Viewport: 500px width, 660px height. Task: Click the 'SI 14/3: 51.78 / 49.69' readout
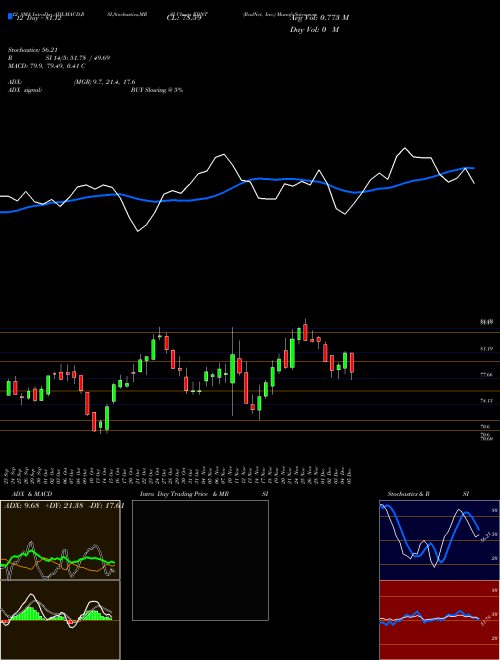click(78, 58)
